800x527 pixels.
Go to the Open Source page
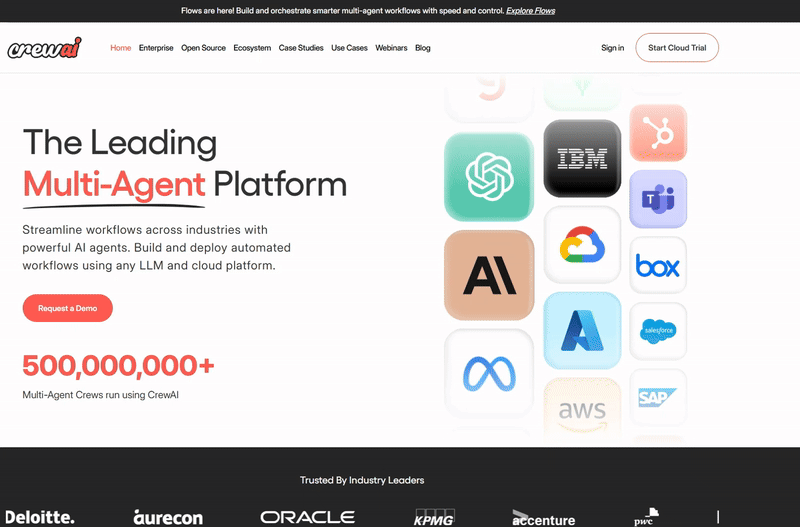point(203,48)
